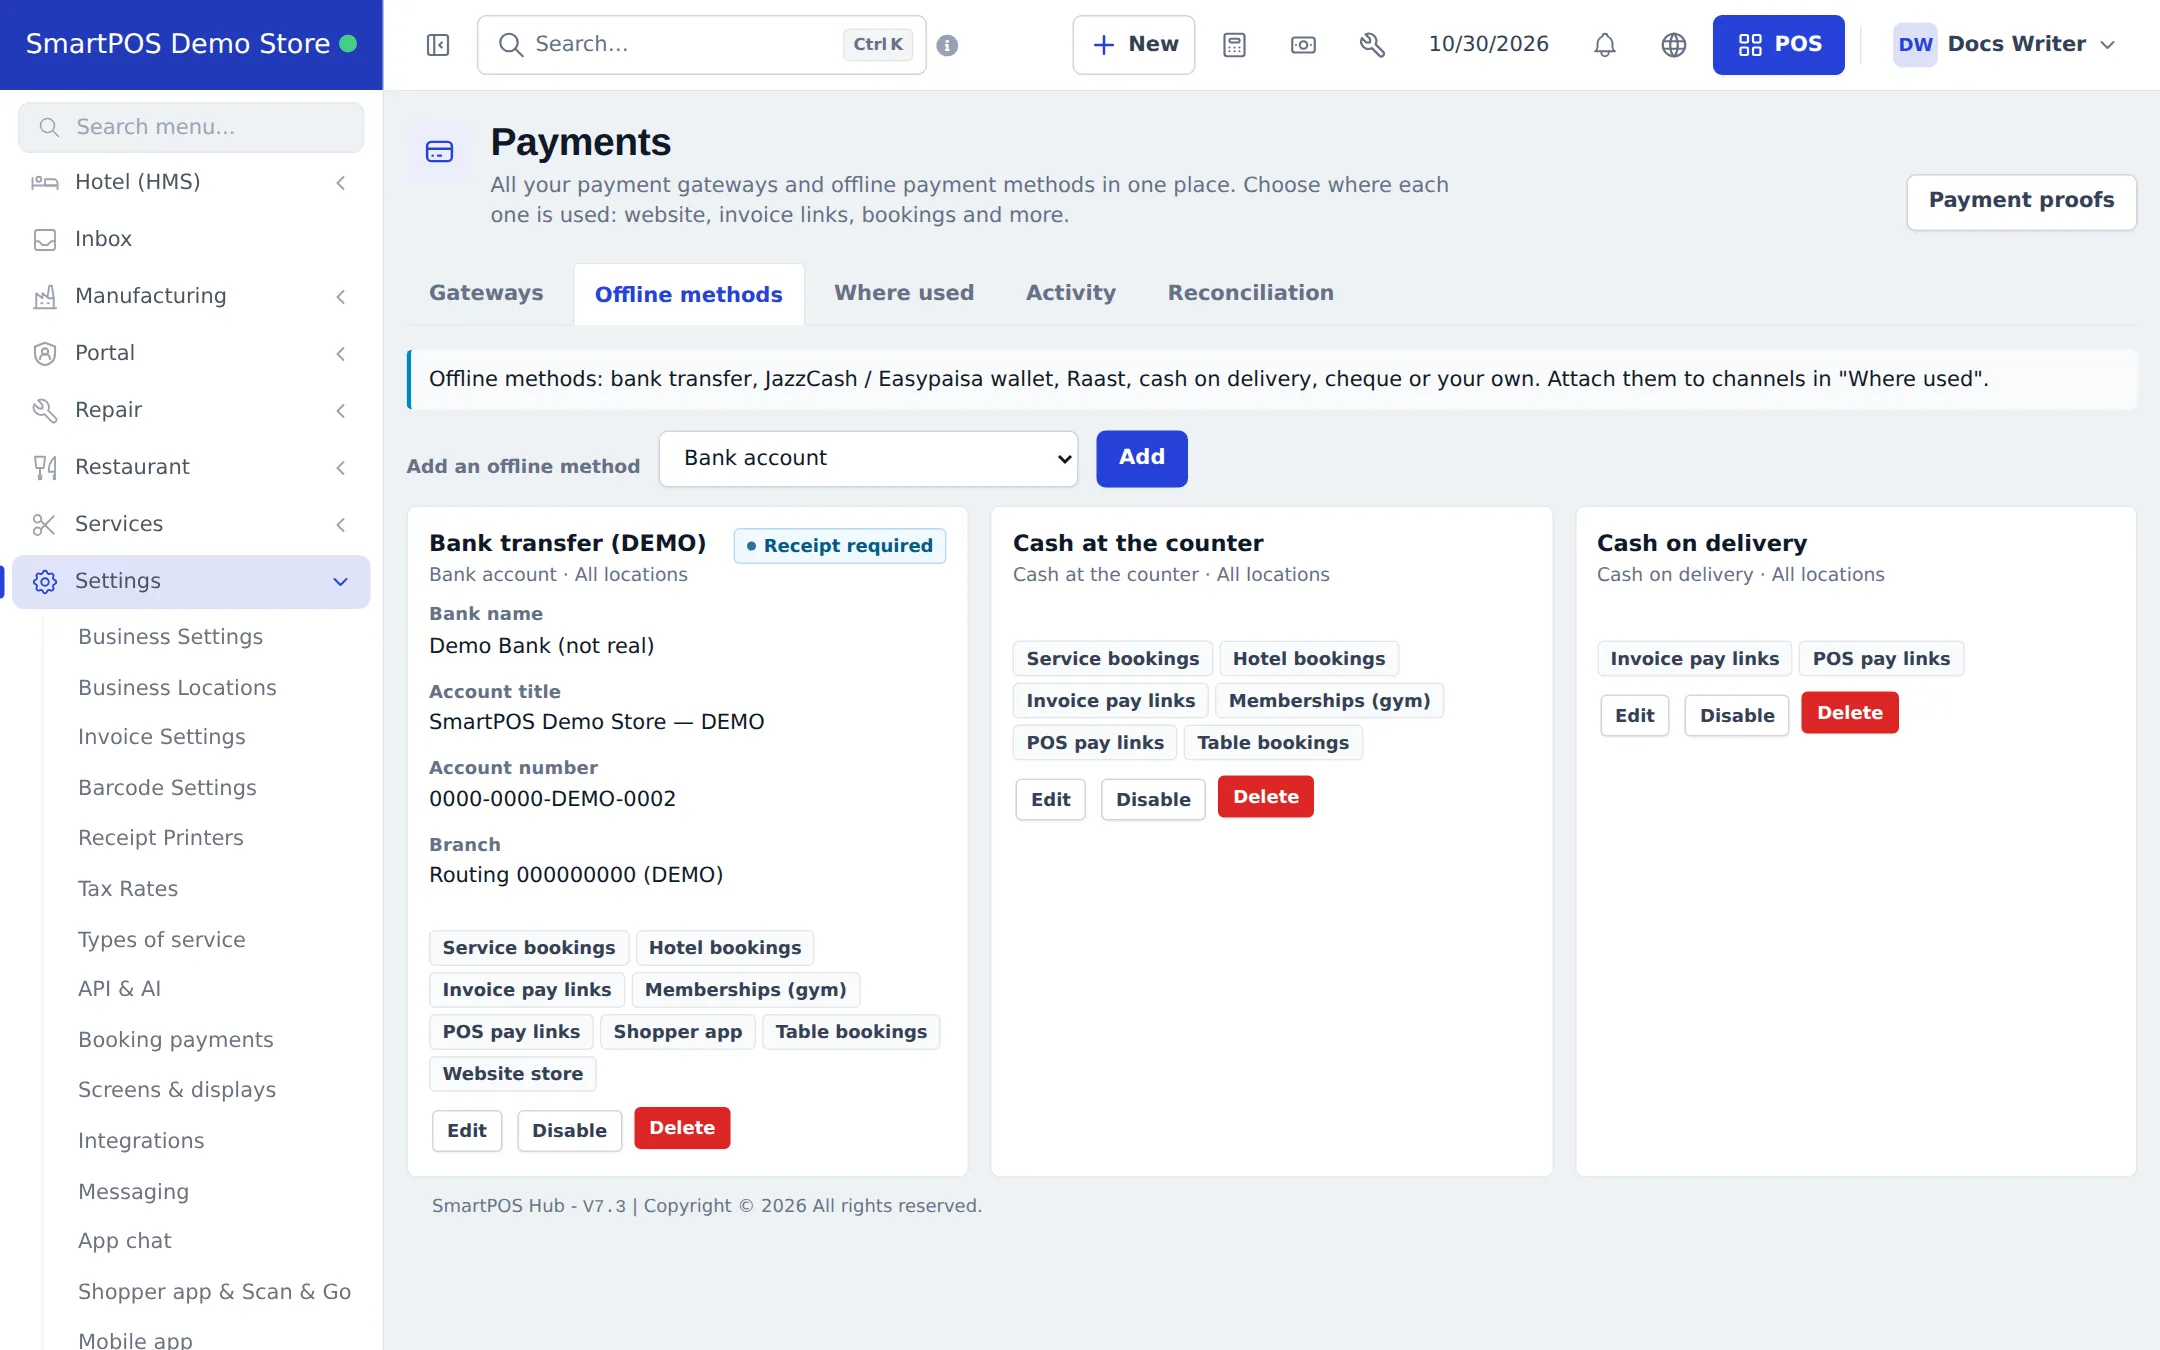2160x1350 pixels.
Task: Expand the Portal menu chevron
Action: [341, 353]
